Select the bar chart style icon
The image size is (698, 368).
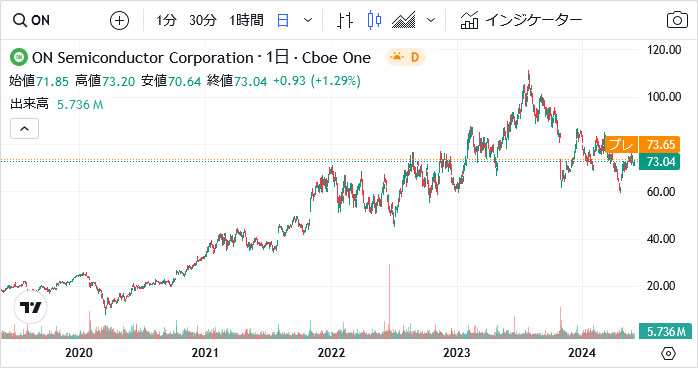(345, 20)
